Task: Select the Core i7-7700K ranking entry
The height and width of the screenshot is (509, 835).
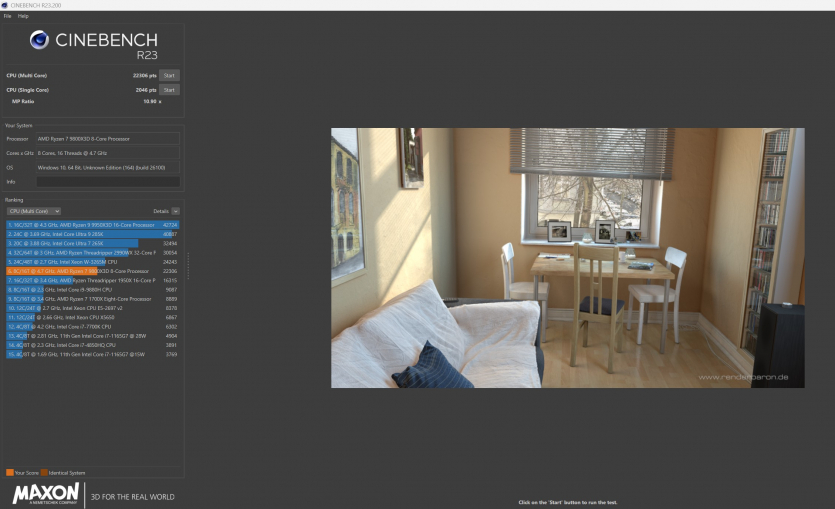Action: (x=90, y=326)
